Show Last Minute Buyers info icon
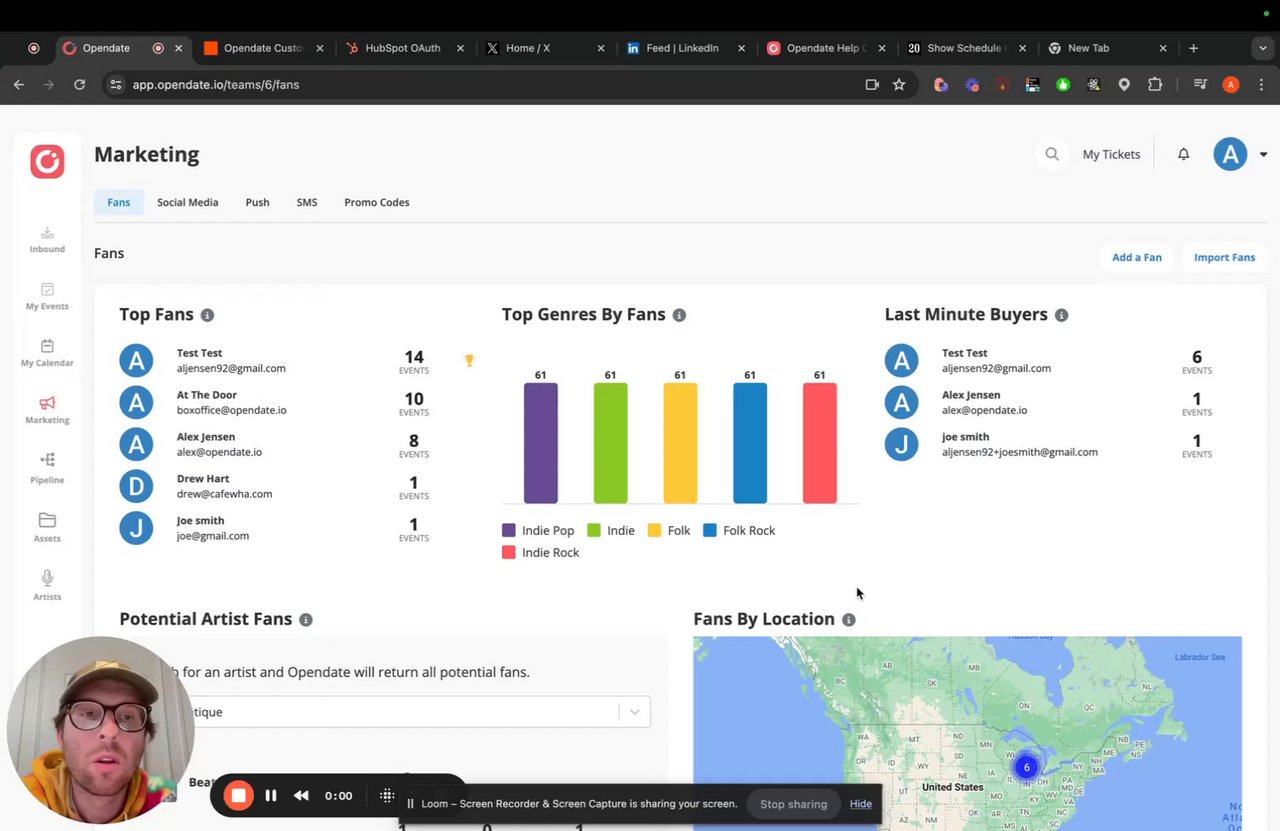 pos(1061,315)
